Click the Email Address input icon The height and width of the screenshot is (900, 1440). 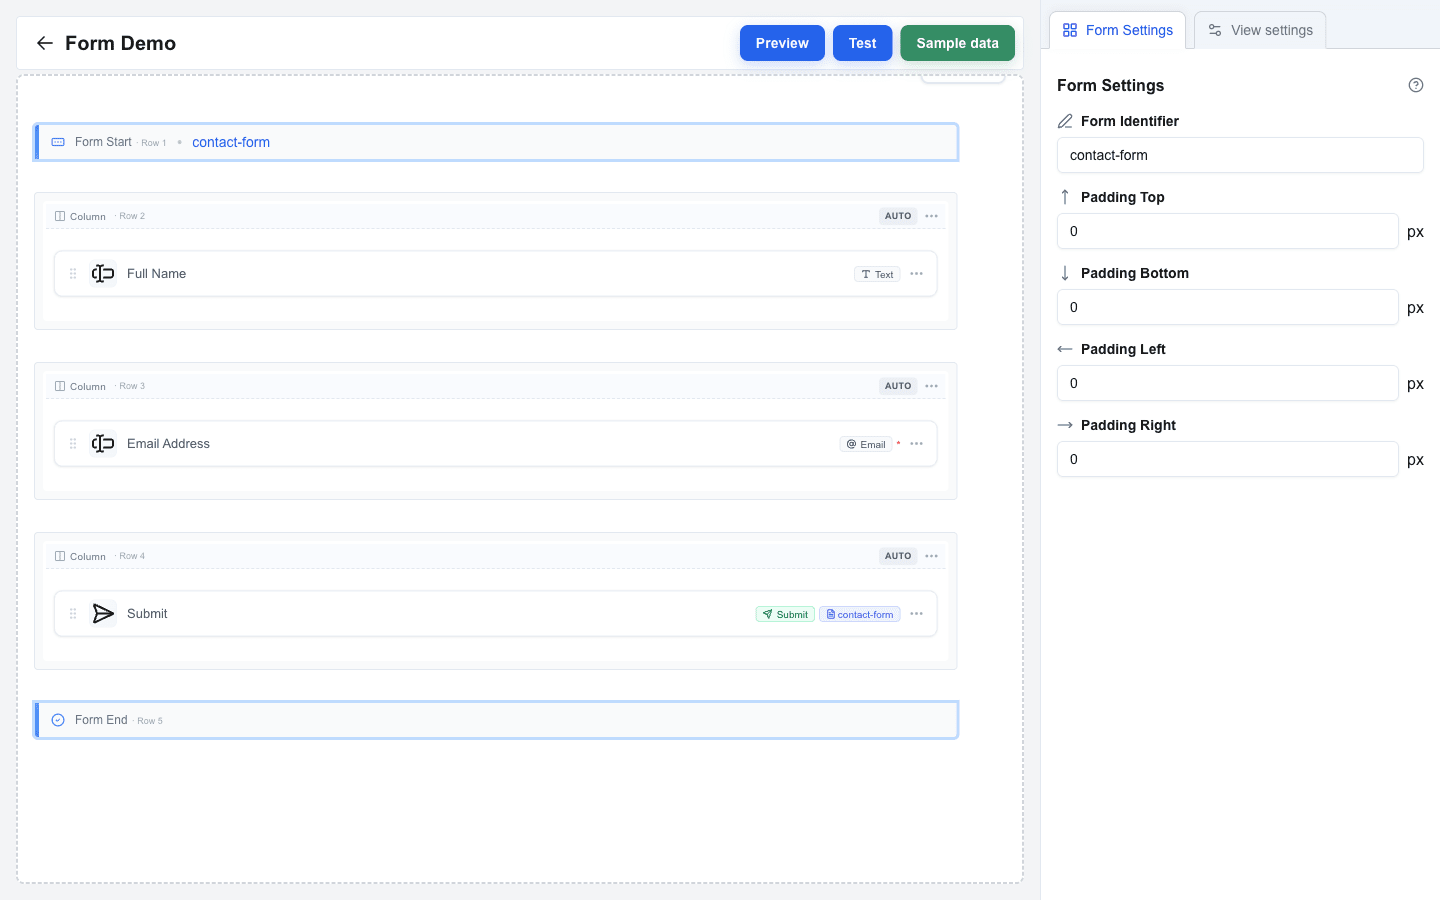click(x=103, y=444)
